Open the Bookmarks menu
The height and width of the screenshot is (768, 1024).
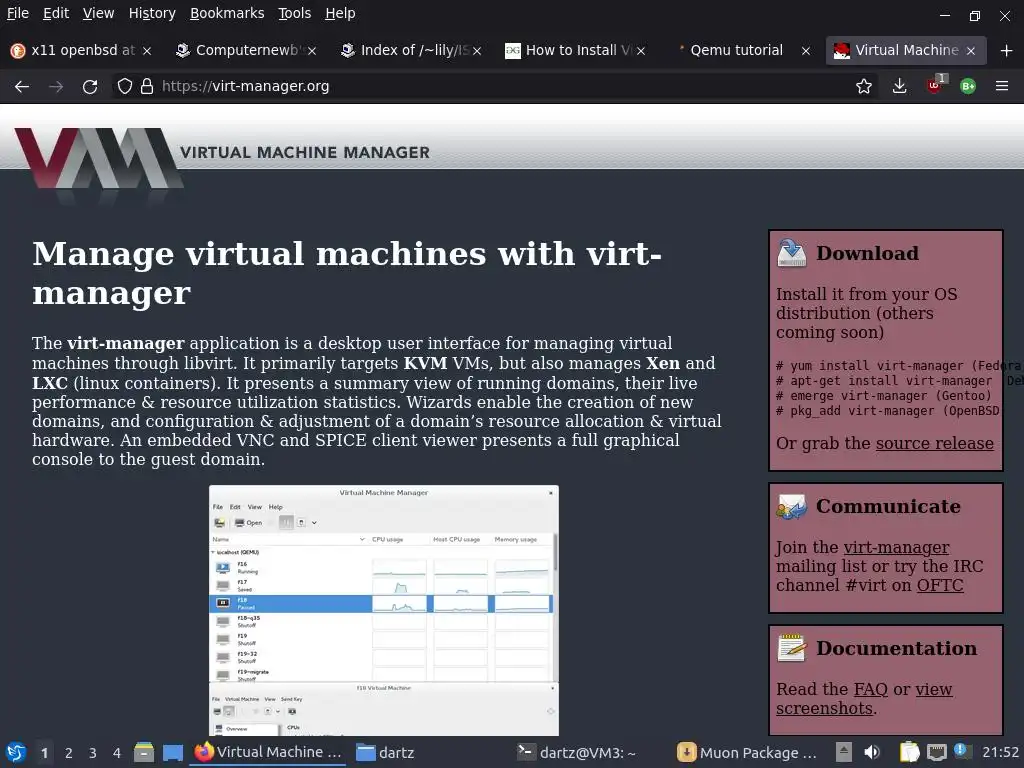coord(227,13)
